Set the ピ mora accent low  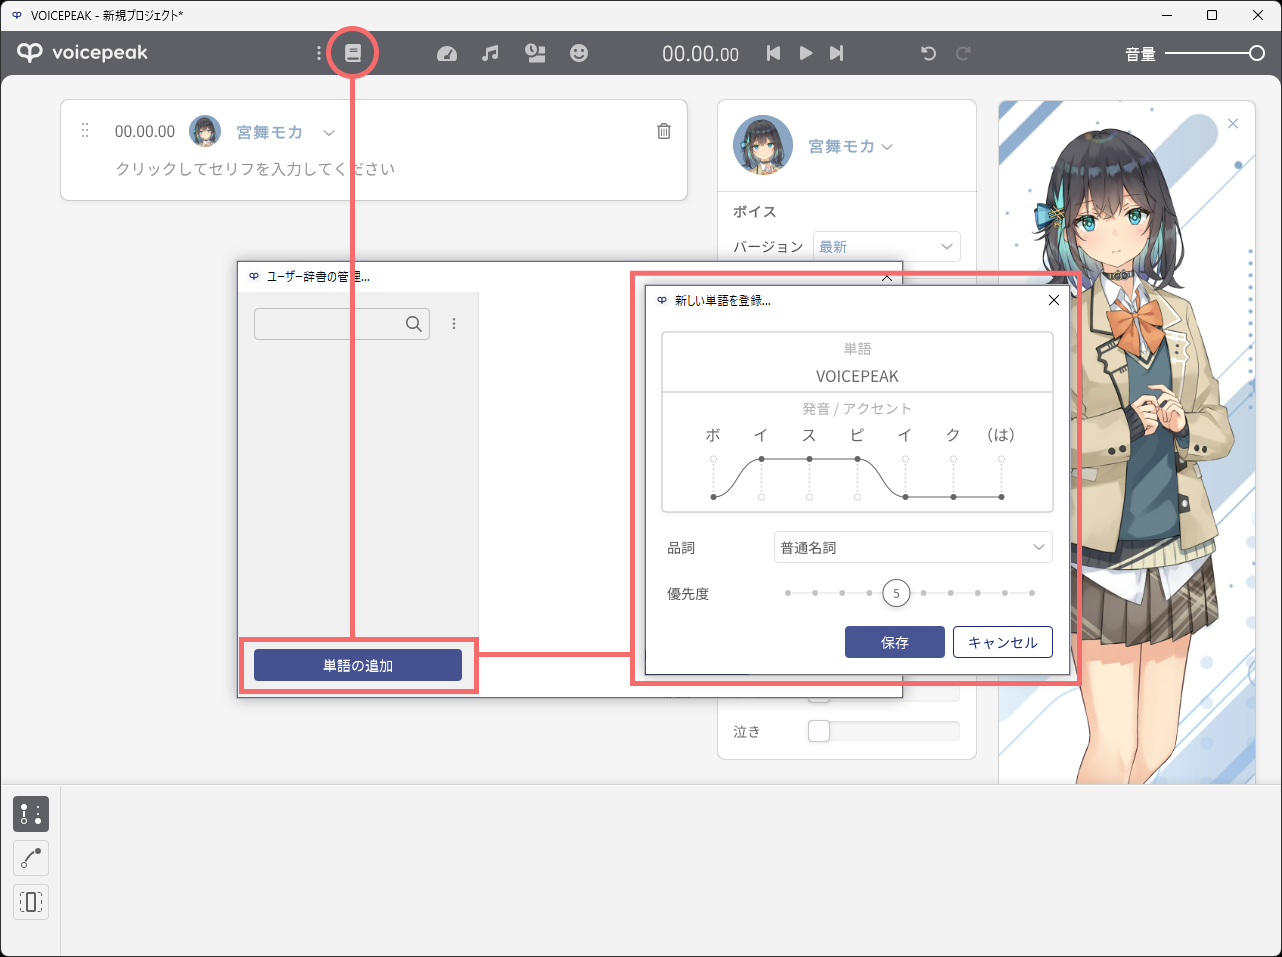click(x=857, y=496)
